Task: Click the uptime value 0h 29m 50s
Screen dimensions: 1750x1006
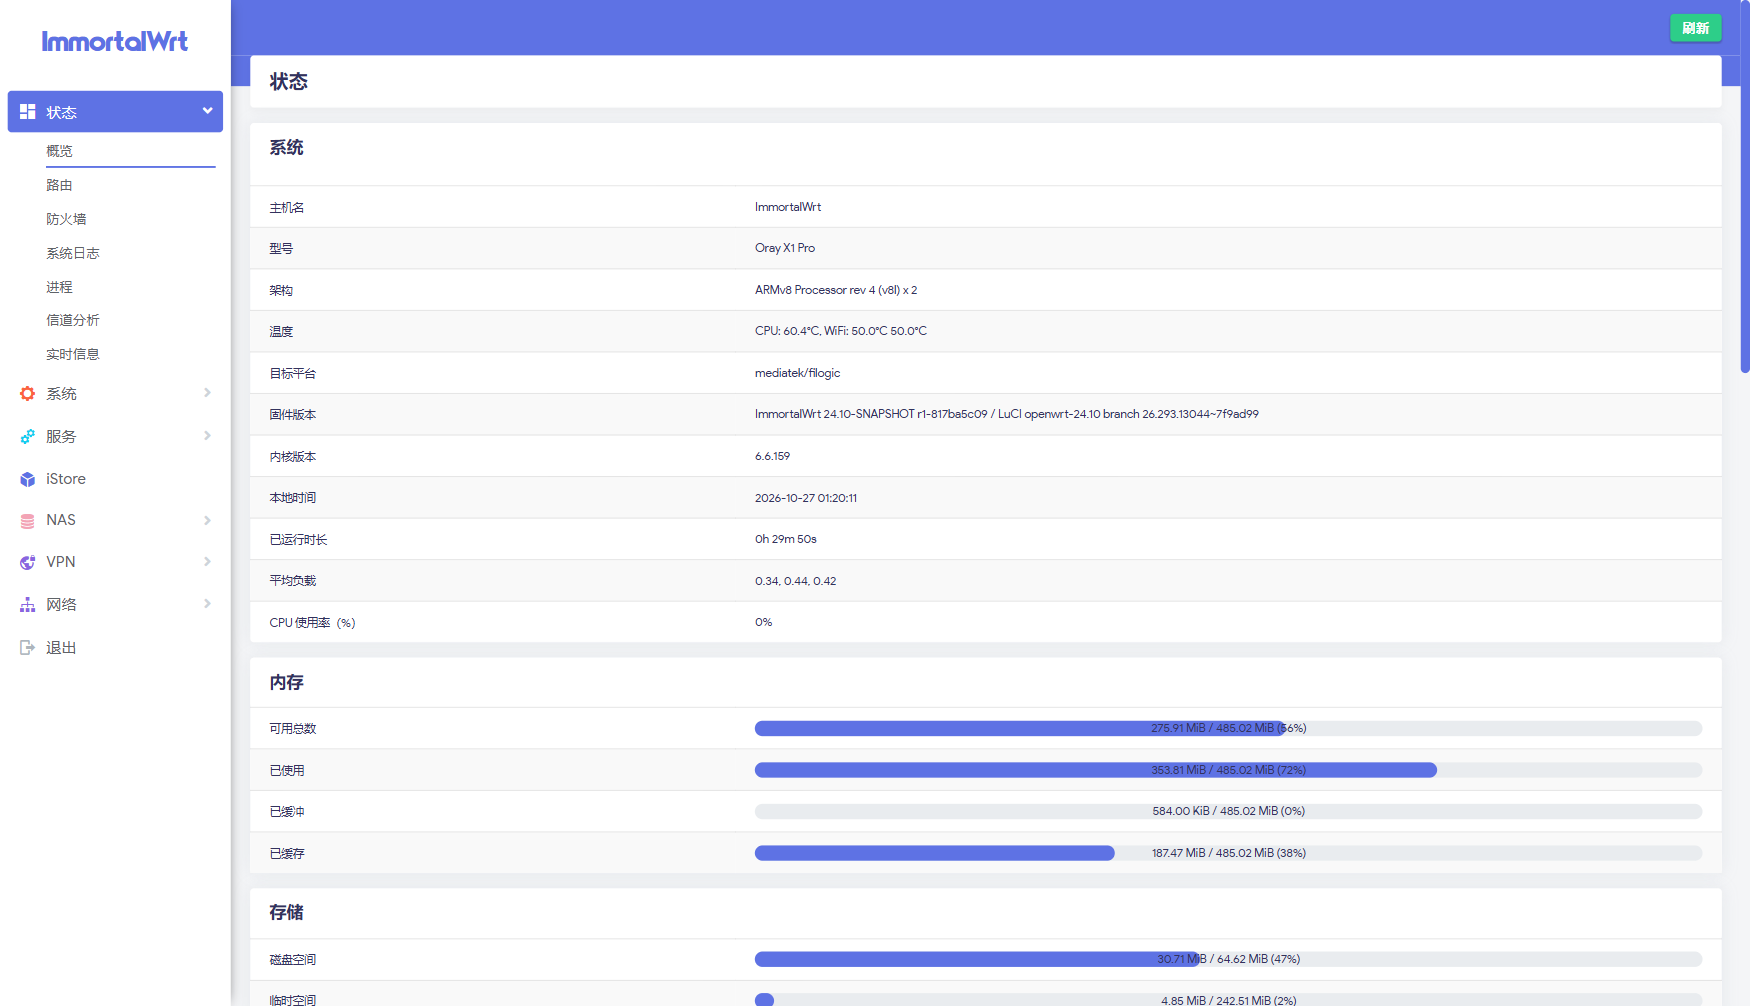Action: click(x=786, y=539)
